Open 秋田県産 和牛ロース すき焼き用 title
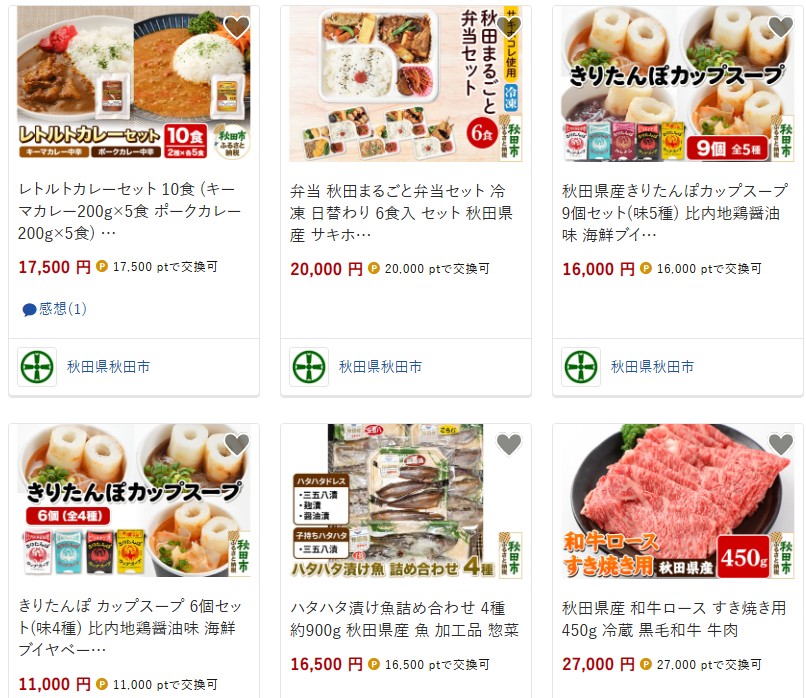Image resolution: width=806 pixels, height=698 pixels. 674,619
